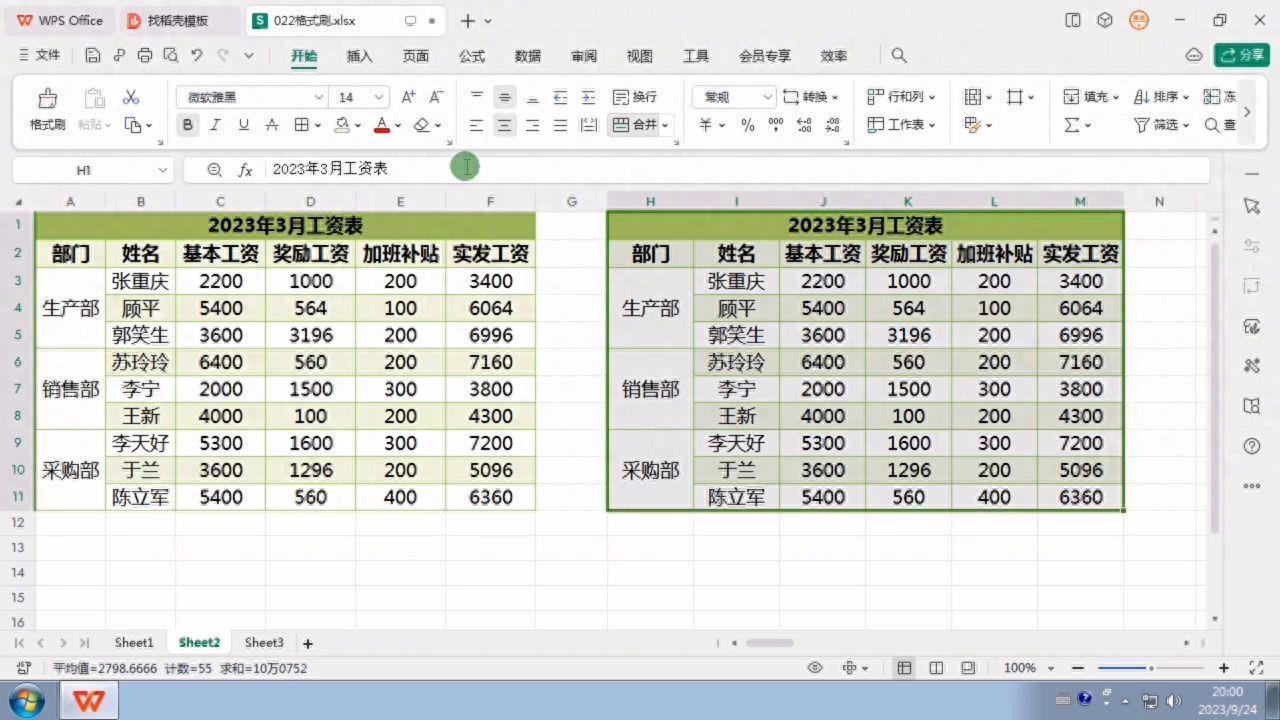Click the Fill (填充) button

tap(1090, 97)
